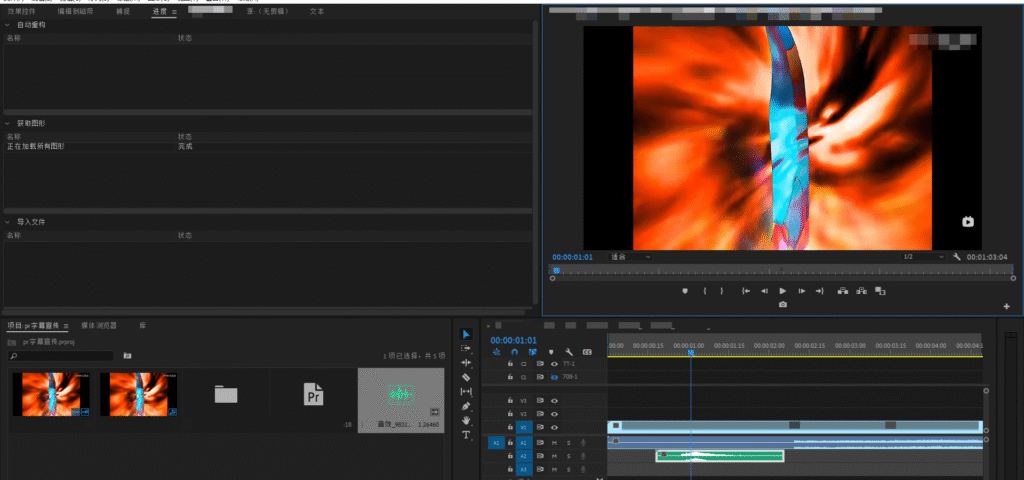Switch to the 媒体浏览器 tab
This screenshot has width=1024, height=480.
click(99, 325)
